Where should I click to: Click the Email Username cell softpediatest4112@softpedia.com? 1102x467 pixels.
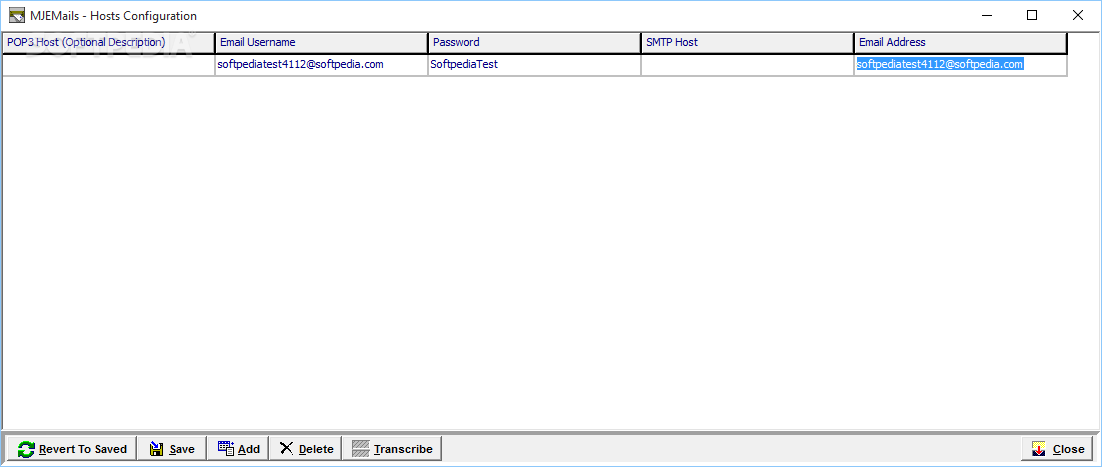[322, 65]
